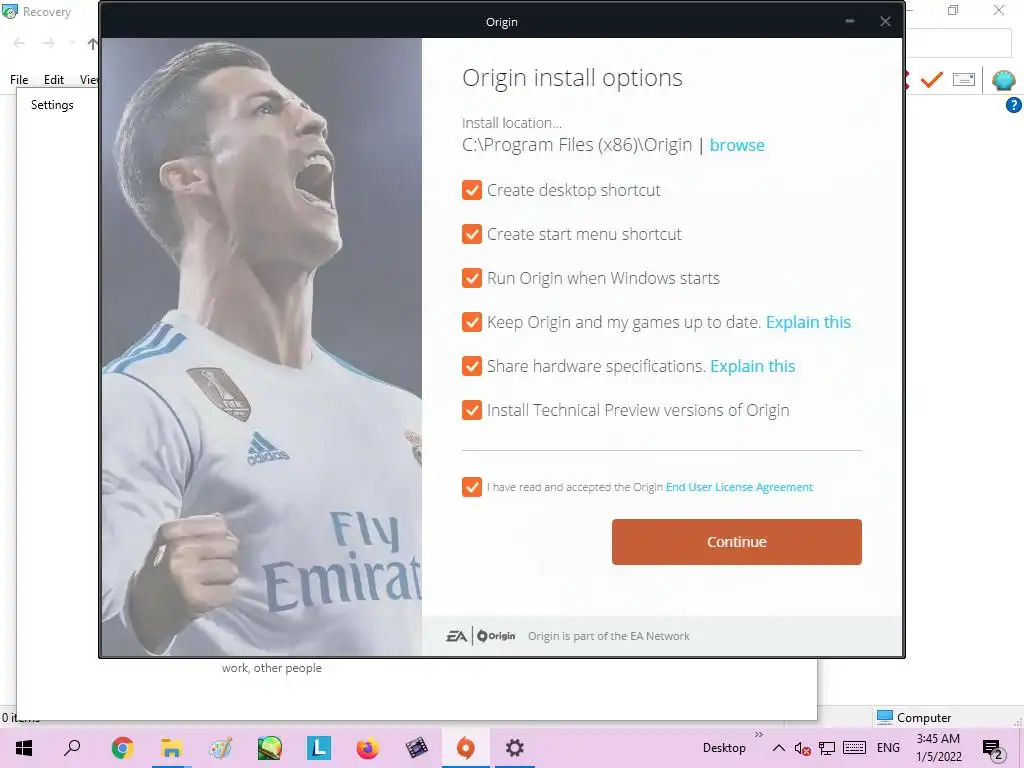
Task: Click the orange checkmark icon in Recovery toolbar
Action: [931, 80]
